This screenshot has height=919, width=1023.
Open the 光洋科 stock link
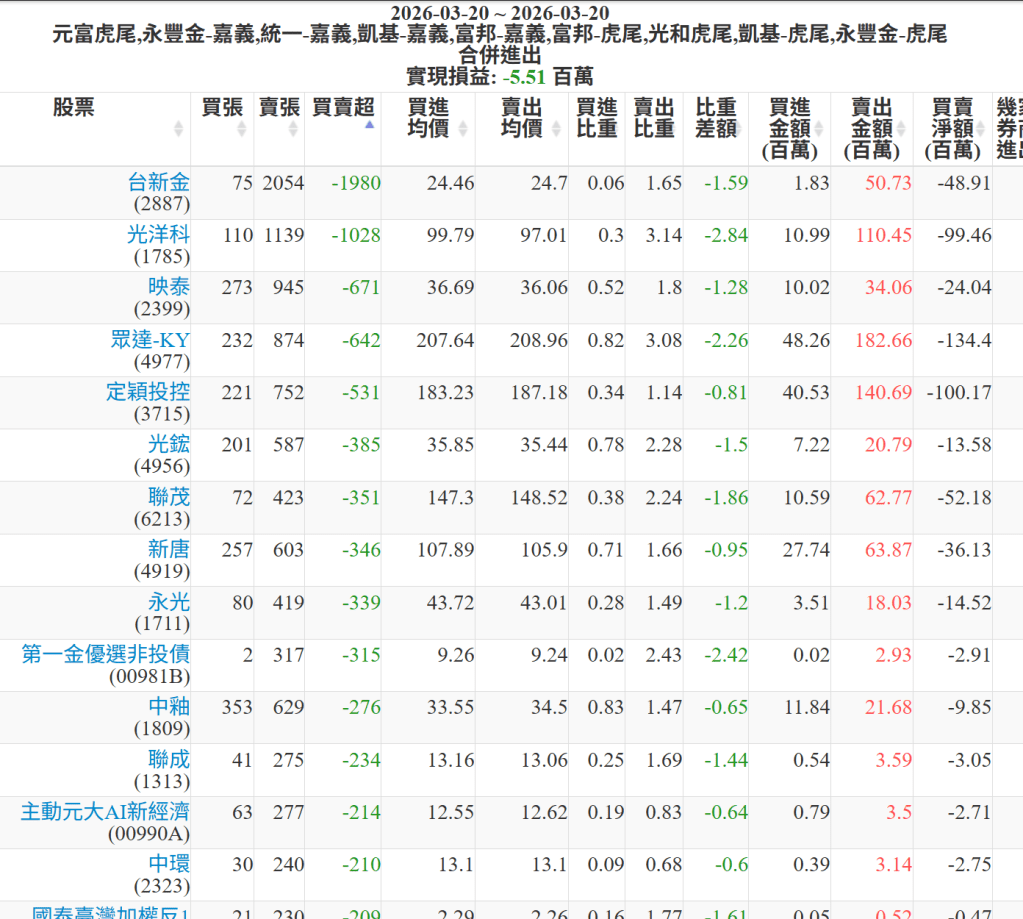[x=159, y=234]
